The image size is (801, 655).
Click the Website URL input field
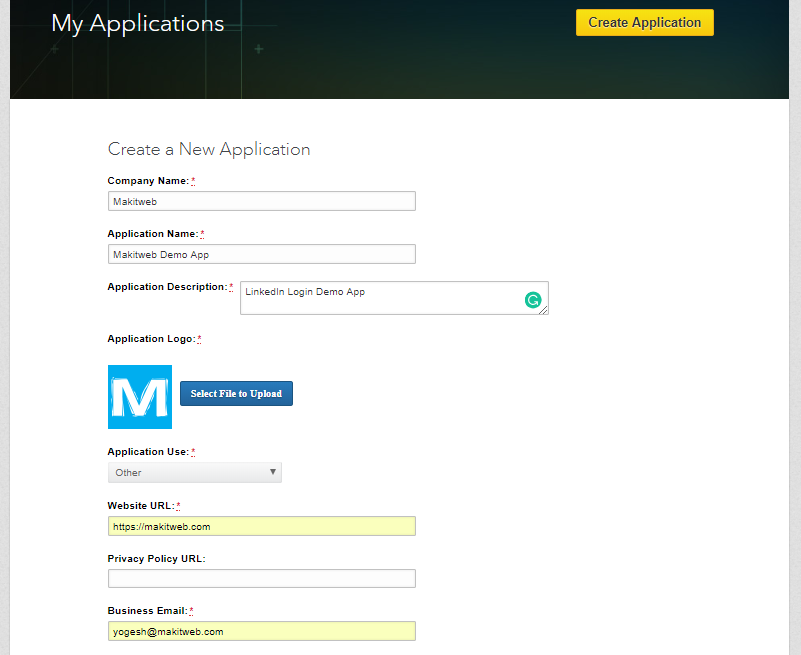pos(262,526)
